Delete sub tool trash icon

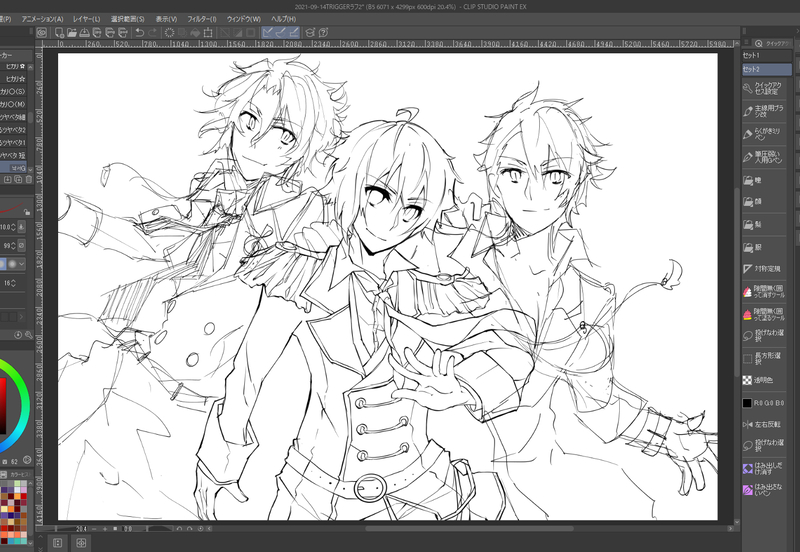click(29, 180)
